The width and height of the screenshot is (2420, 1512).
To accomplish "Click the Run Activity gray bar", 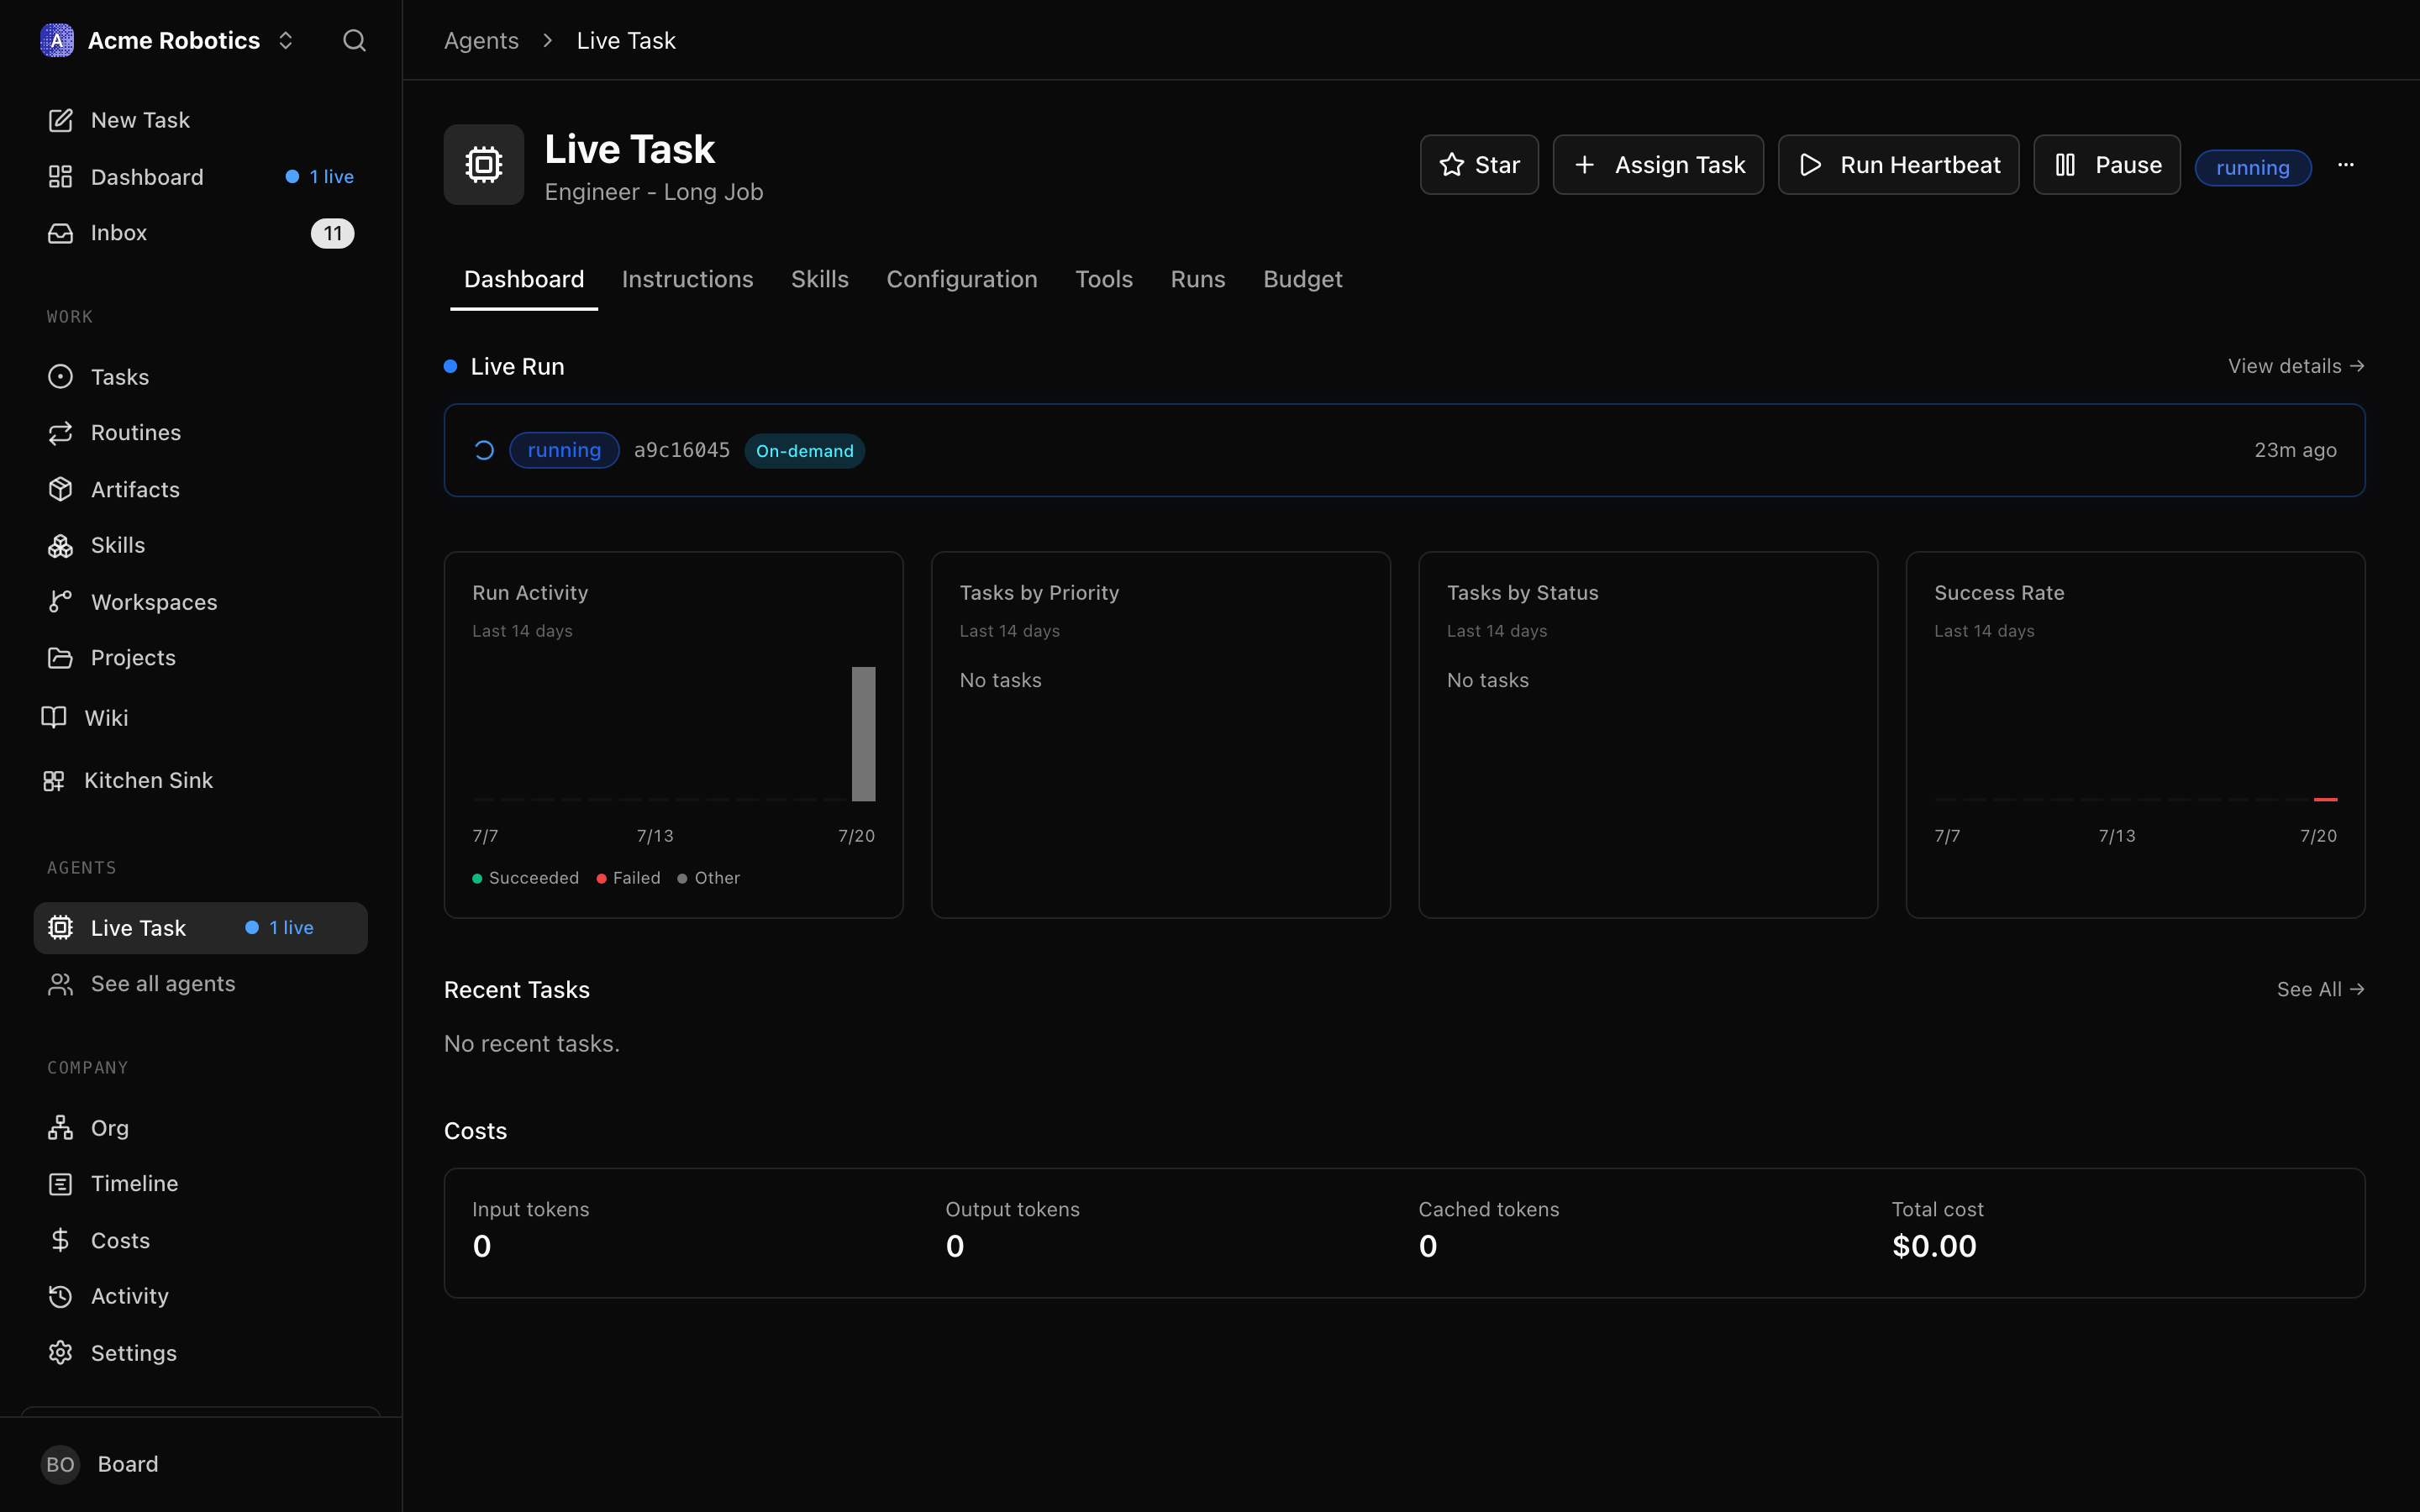I will 863,734.
